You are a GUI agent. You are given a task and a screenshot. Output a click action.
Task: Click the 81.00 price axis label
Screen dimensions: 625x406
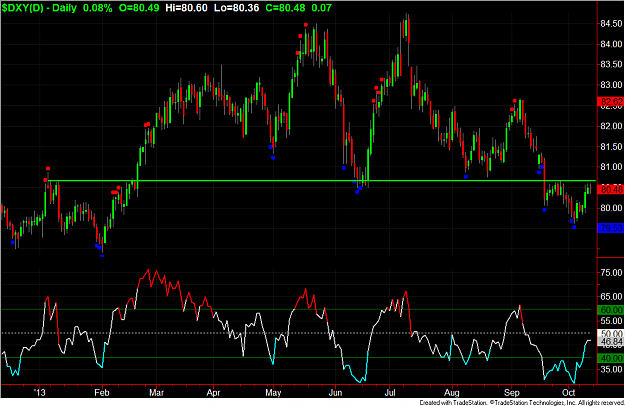click(x=611, y=167)
